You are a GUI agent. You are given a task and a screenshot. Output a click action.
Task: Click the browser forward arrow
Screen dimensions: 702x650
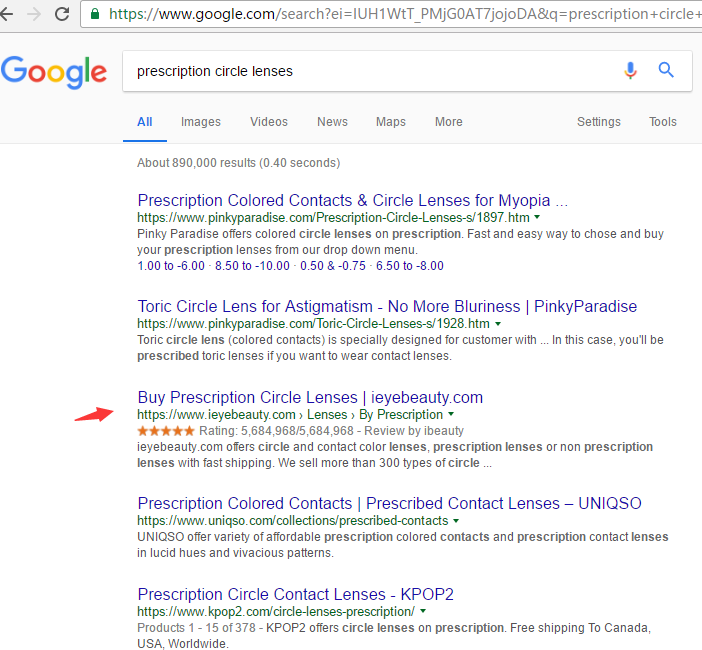pyautogui.click(x=34, y=14)
